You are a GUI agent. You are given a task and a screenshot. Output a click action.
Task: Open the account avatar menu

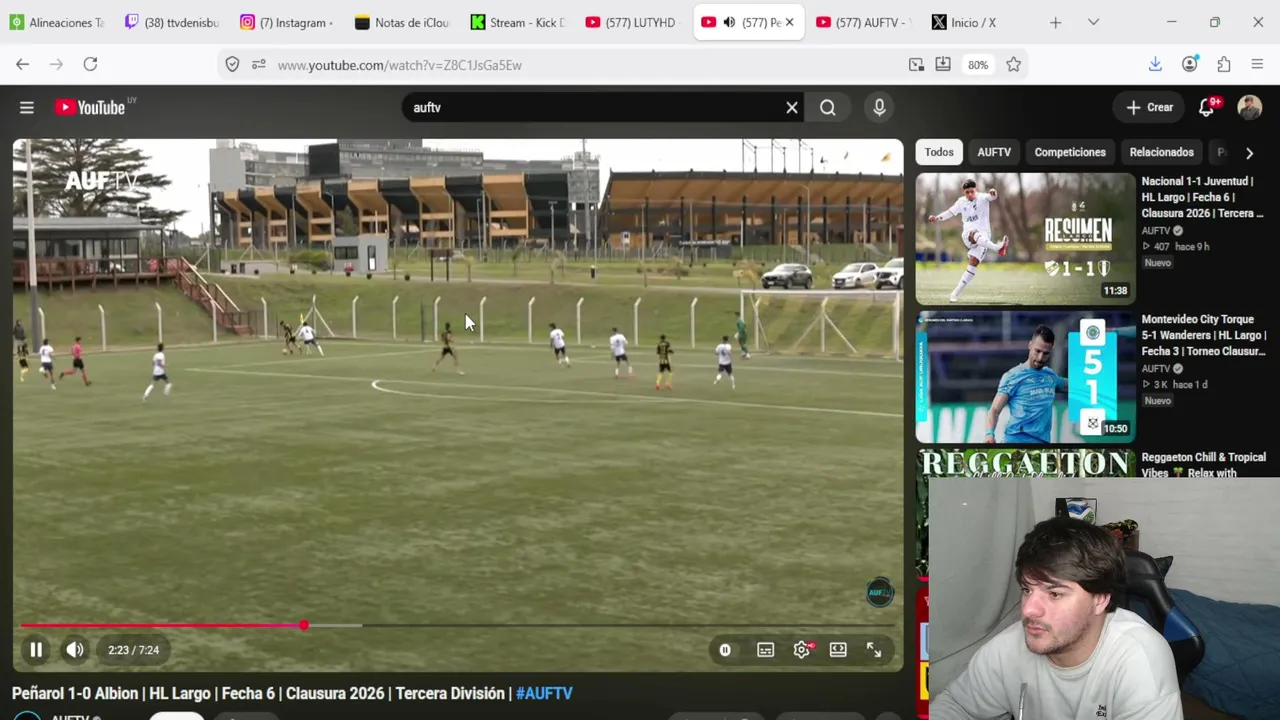[1250, 107]
